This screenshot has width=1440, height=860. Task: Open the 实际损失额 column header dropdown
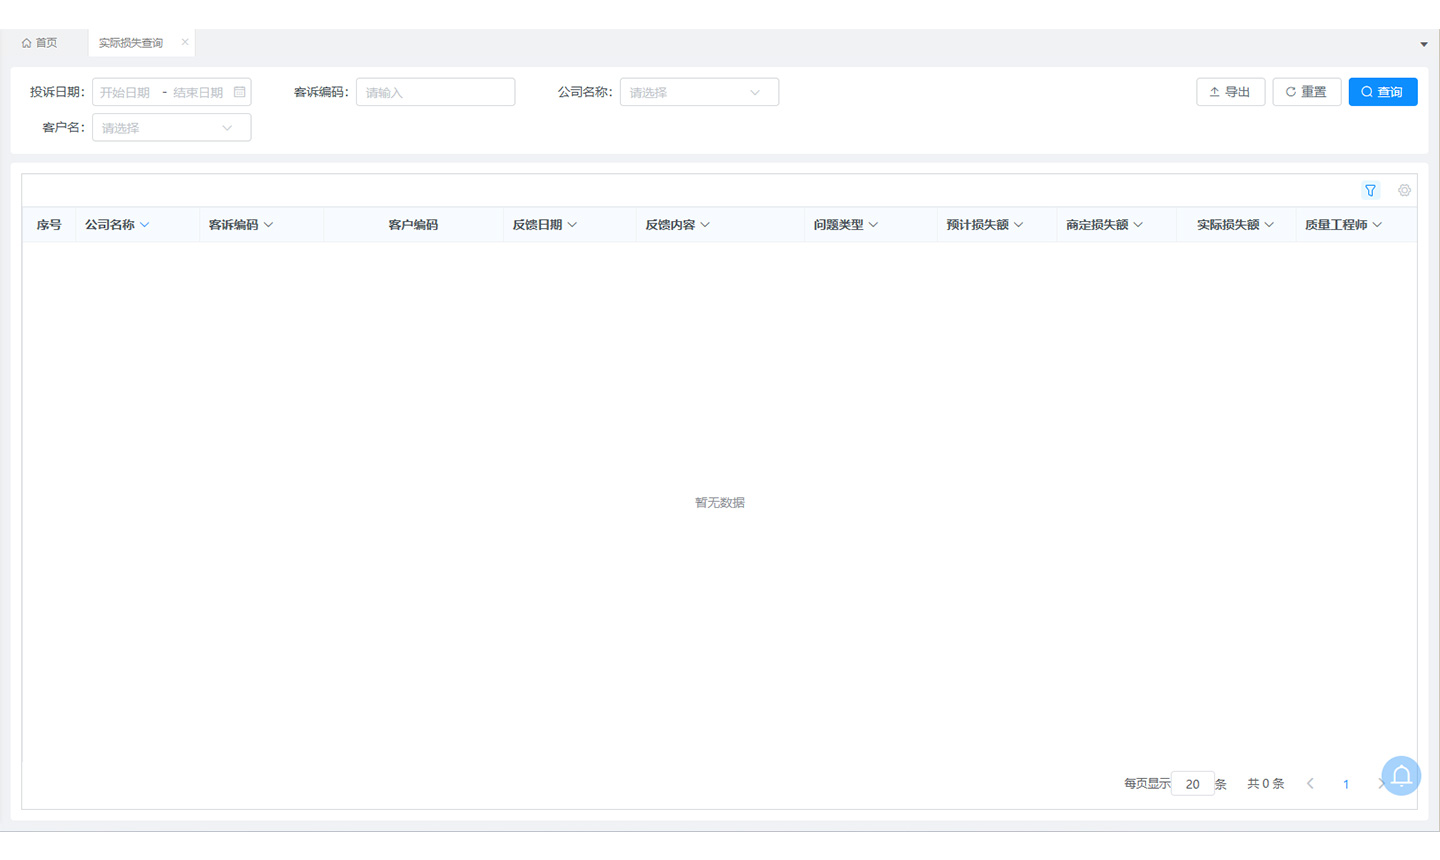(x=1269, y=225)
